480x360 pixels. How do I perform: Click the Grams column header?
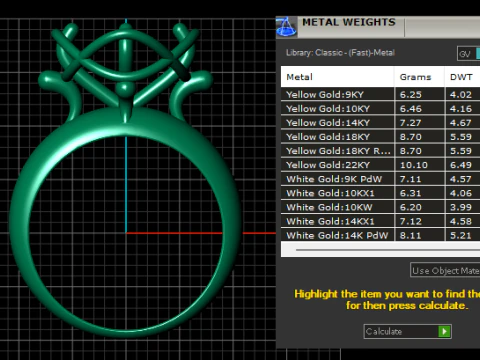[419, 77]
